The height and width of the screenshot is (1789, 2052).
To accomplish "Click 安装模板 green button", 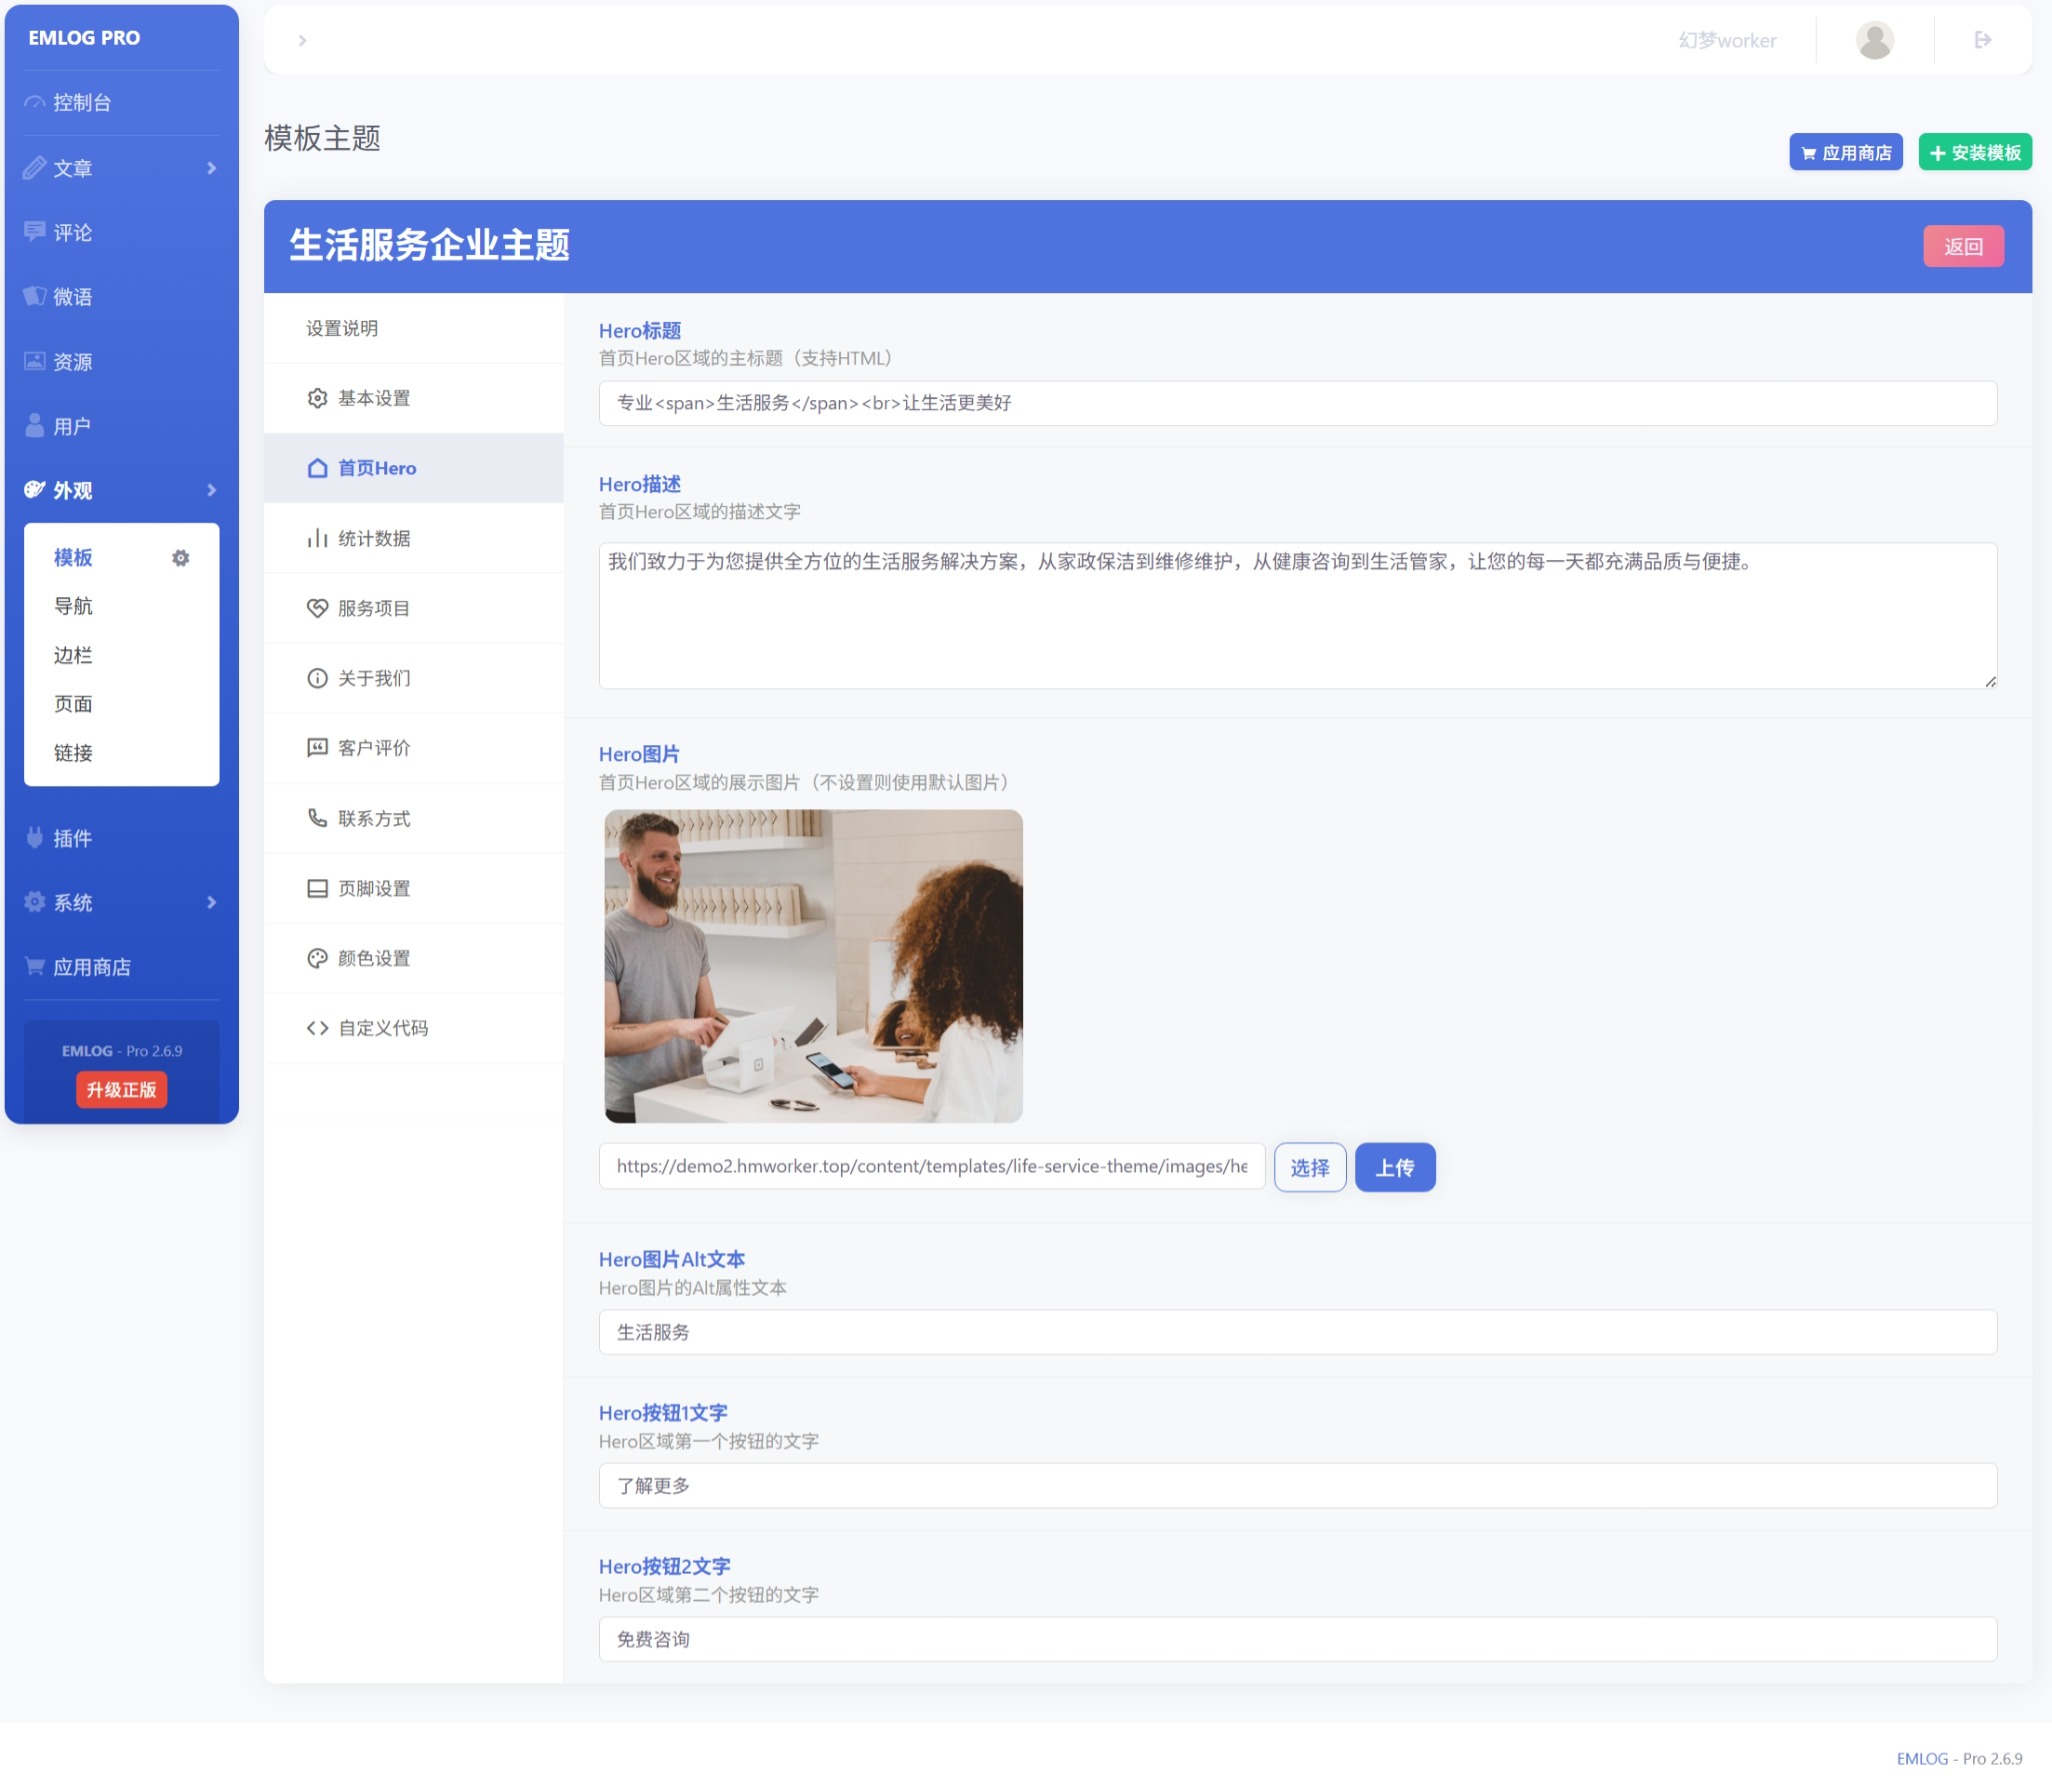I will [x=1974, y=152].
